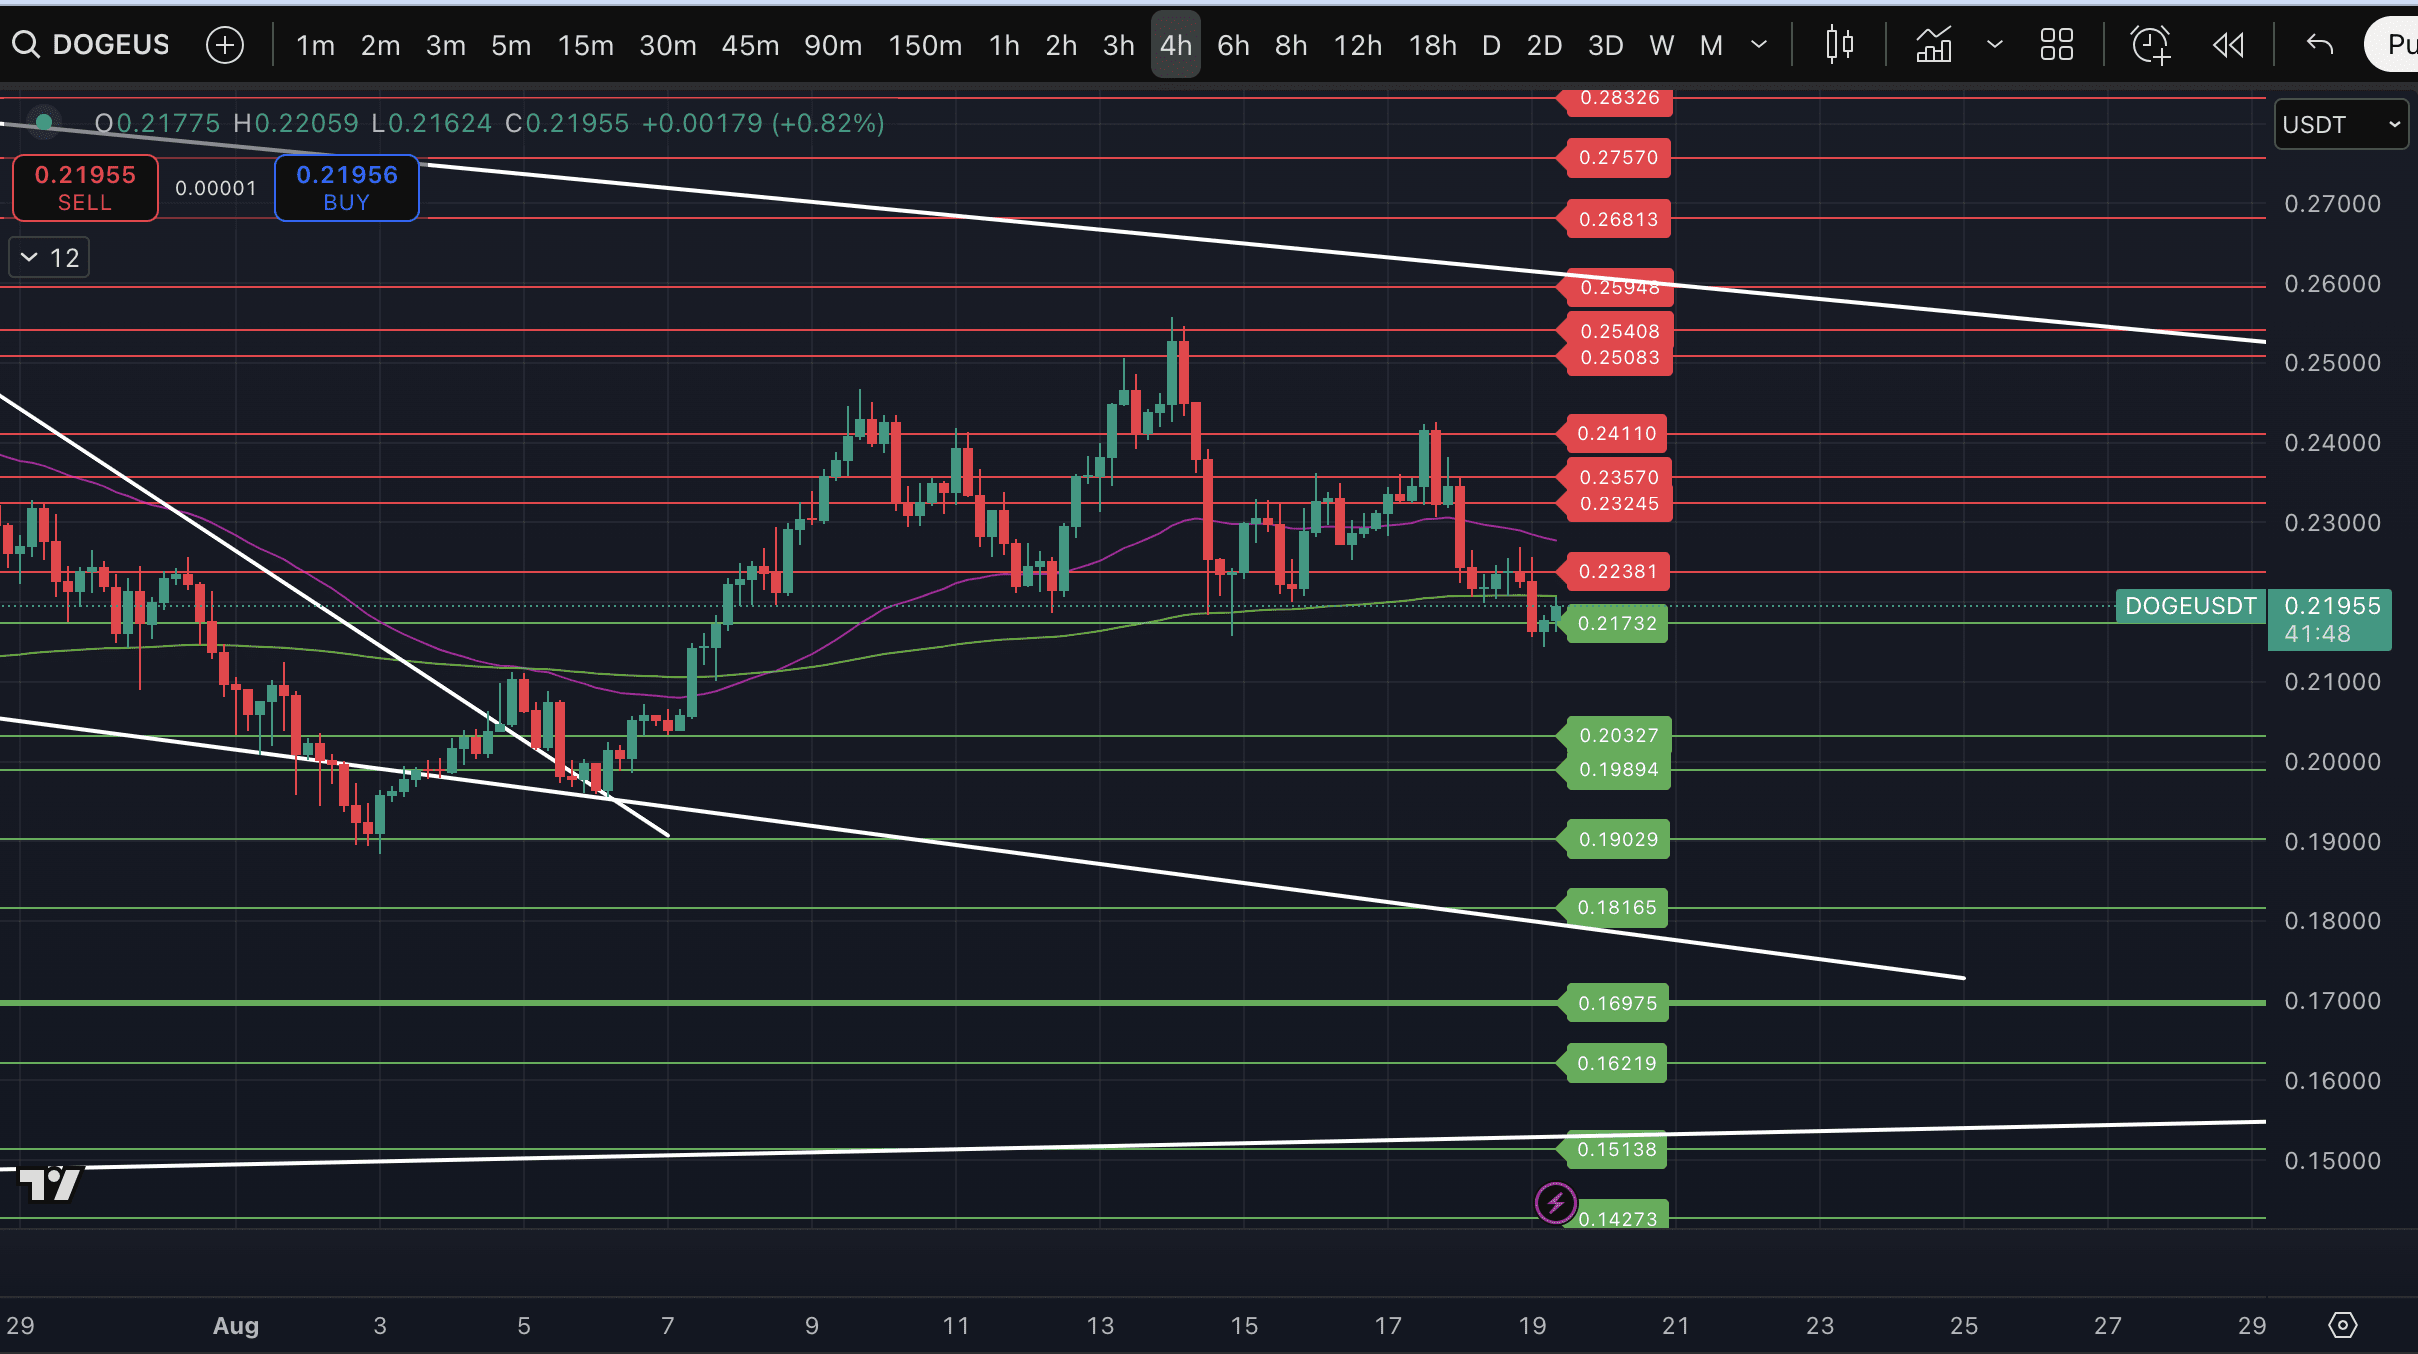Viewport: 2418px width, 1354px height.
Task: Choose the 18h interval
Action: [x=1433, y=45]
